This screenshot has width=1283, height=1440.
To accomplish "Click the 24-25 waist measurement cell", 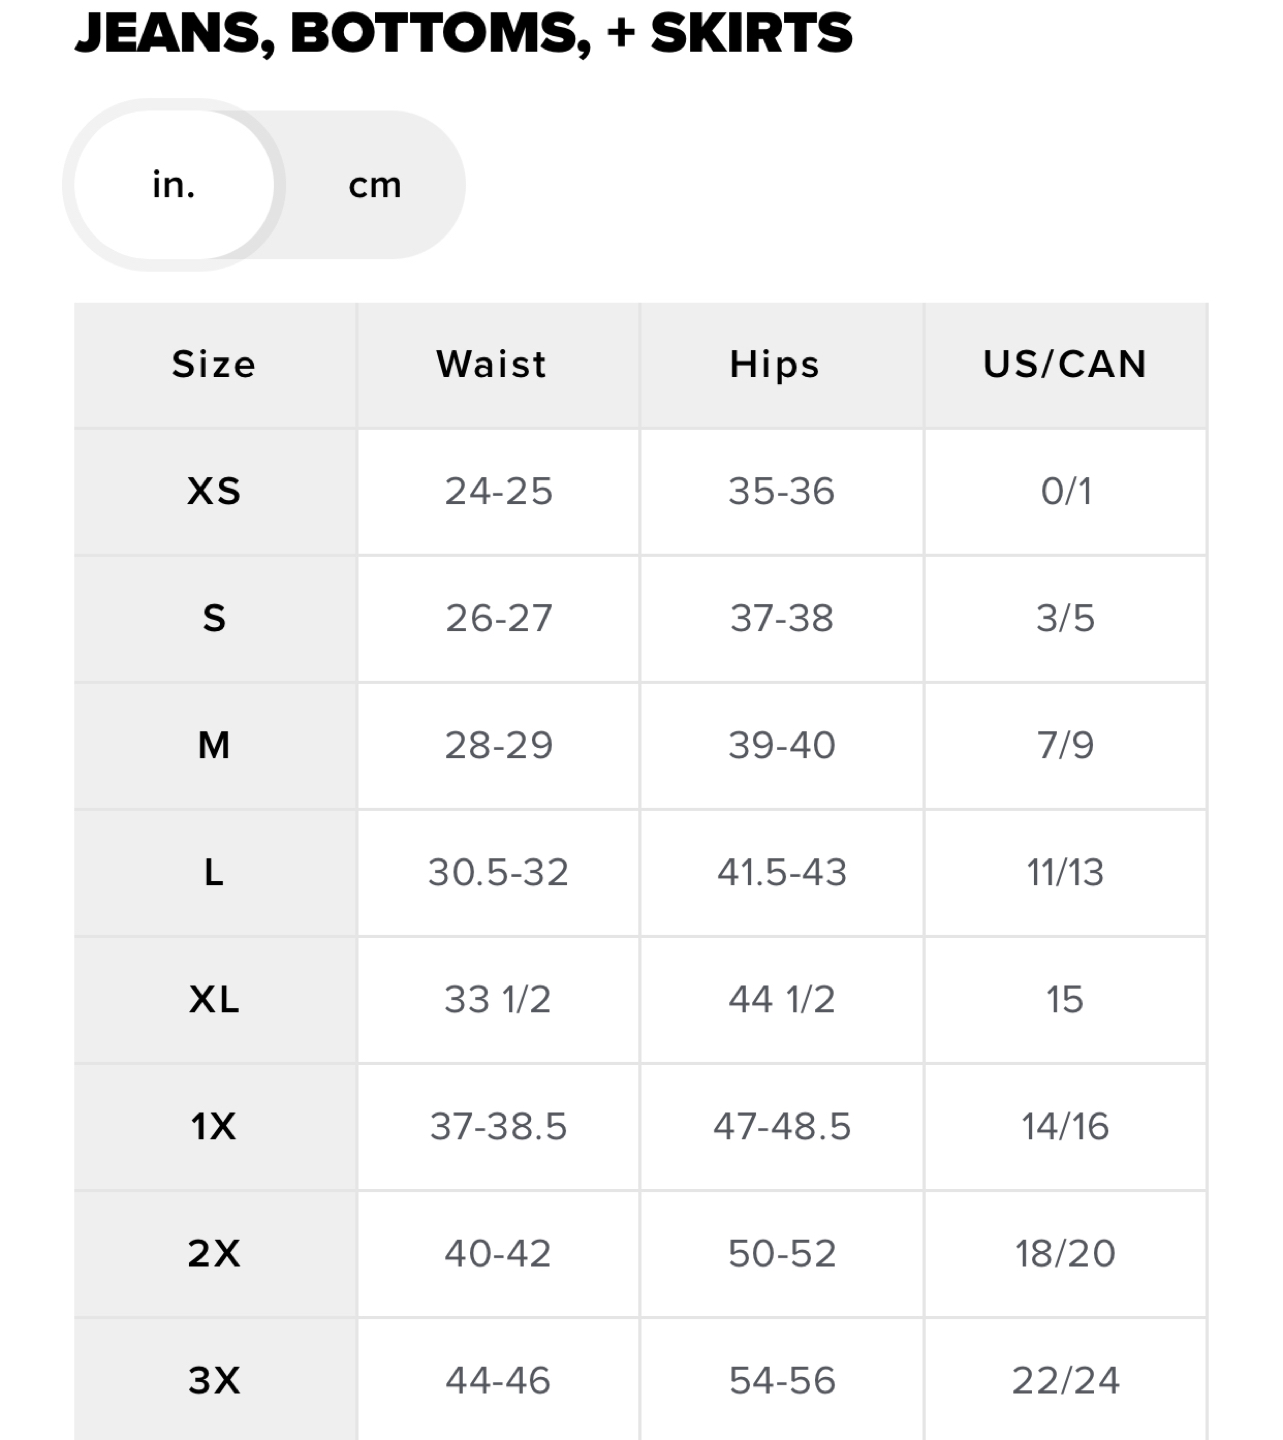I will [498, 491].
